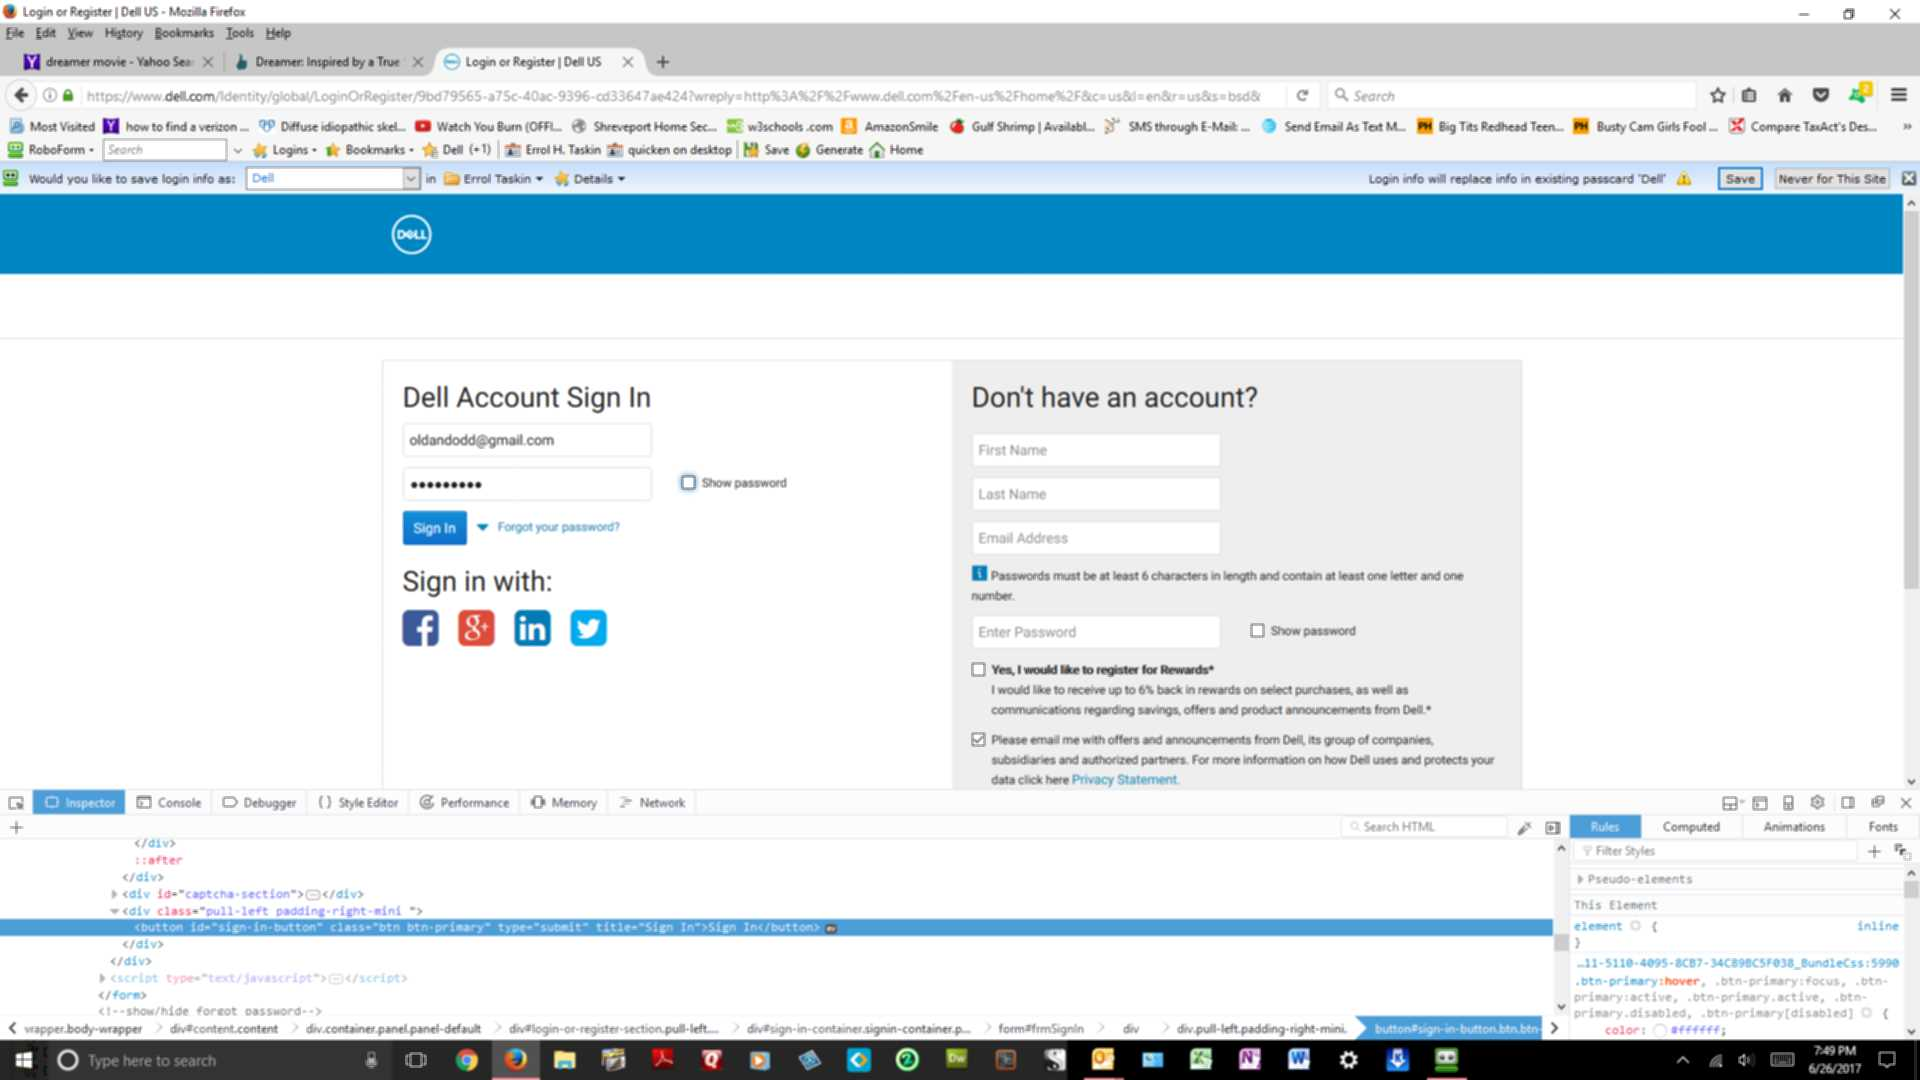This screenshot has width=1920, height=1080.
Task: Open Firefox home page icon
Action: click(1785, 95)
